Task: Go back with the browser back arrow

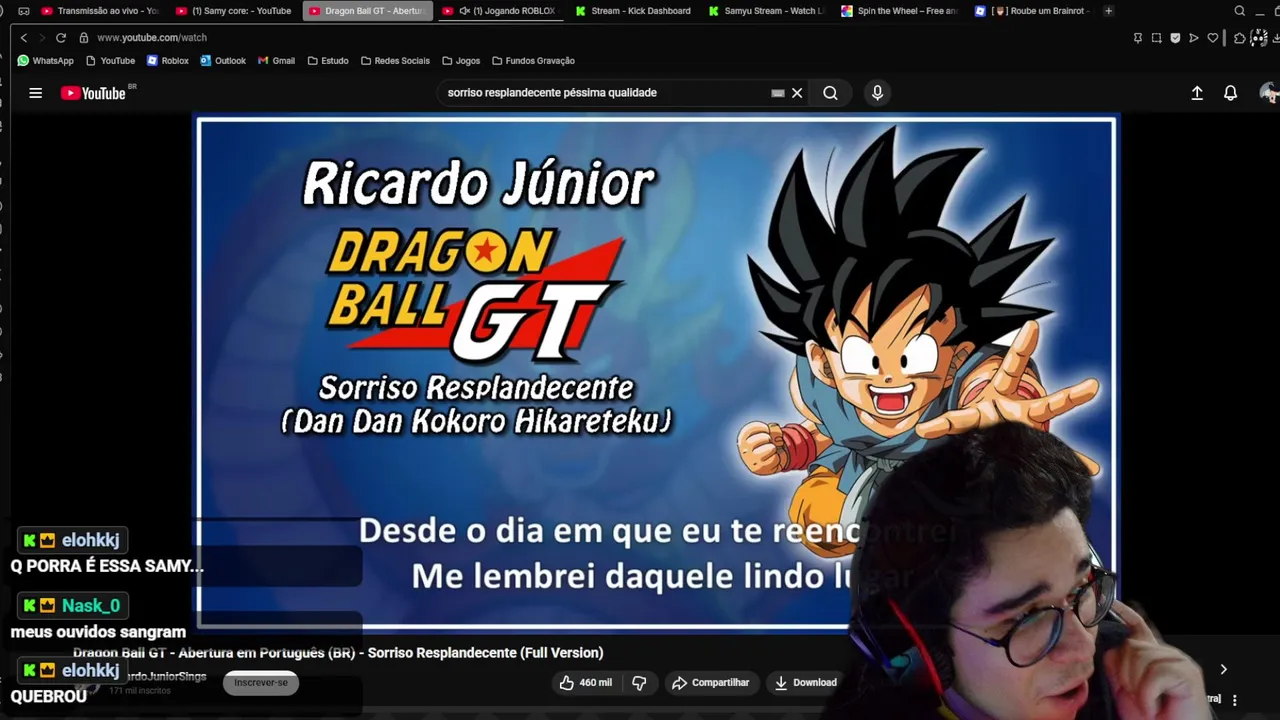Action: pyautogui.click(x=24, y=37)
